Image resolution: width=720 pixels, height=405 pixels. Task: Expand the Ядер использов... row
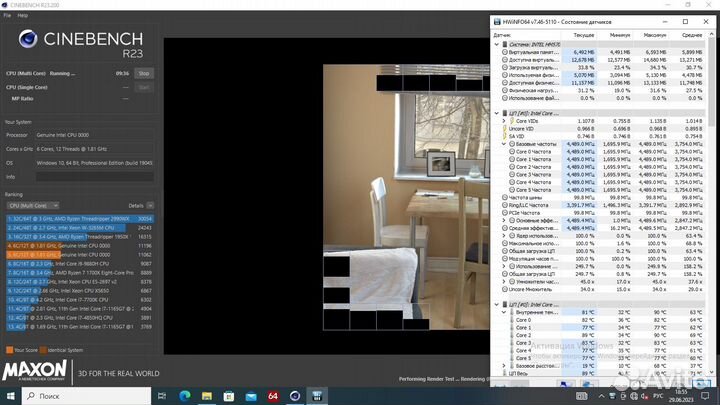pyautogui.click(x=504, y=236)
